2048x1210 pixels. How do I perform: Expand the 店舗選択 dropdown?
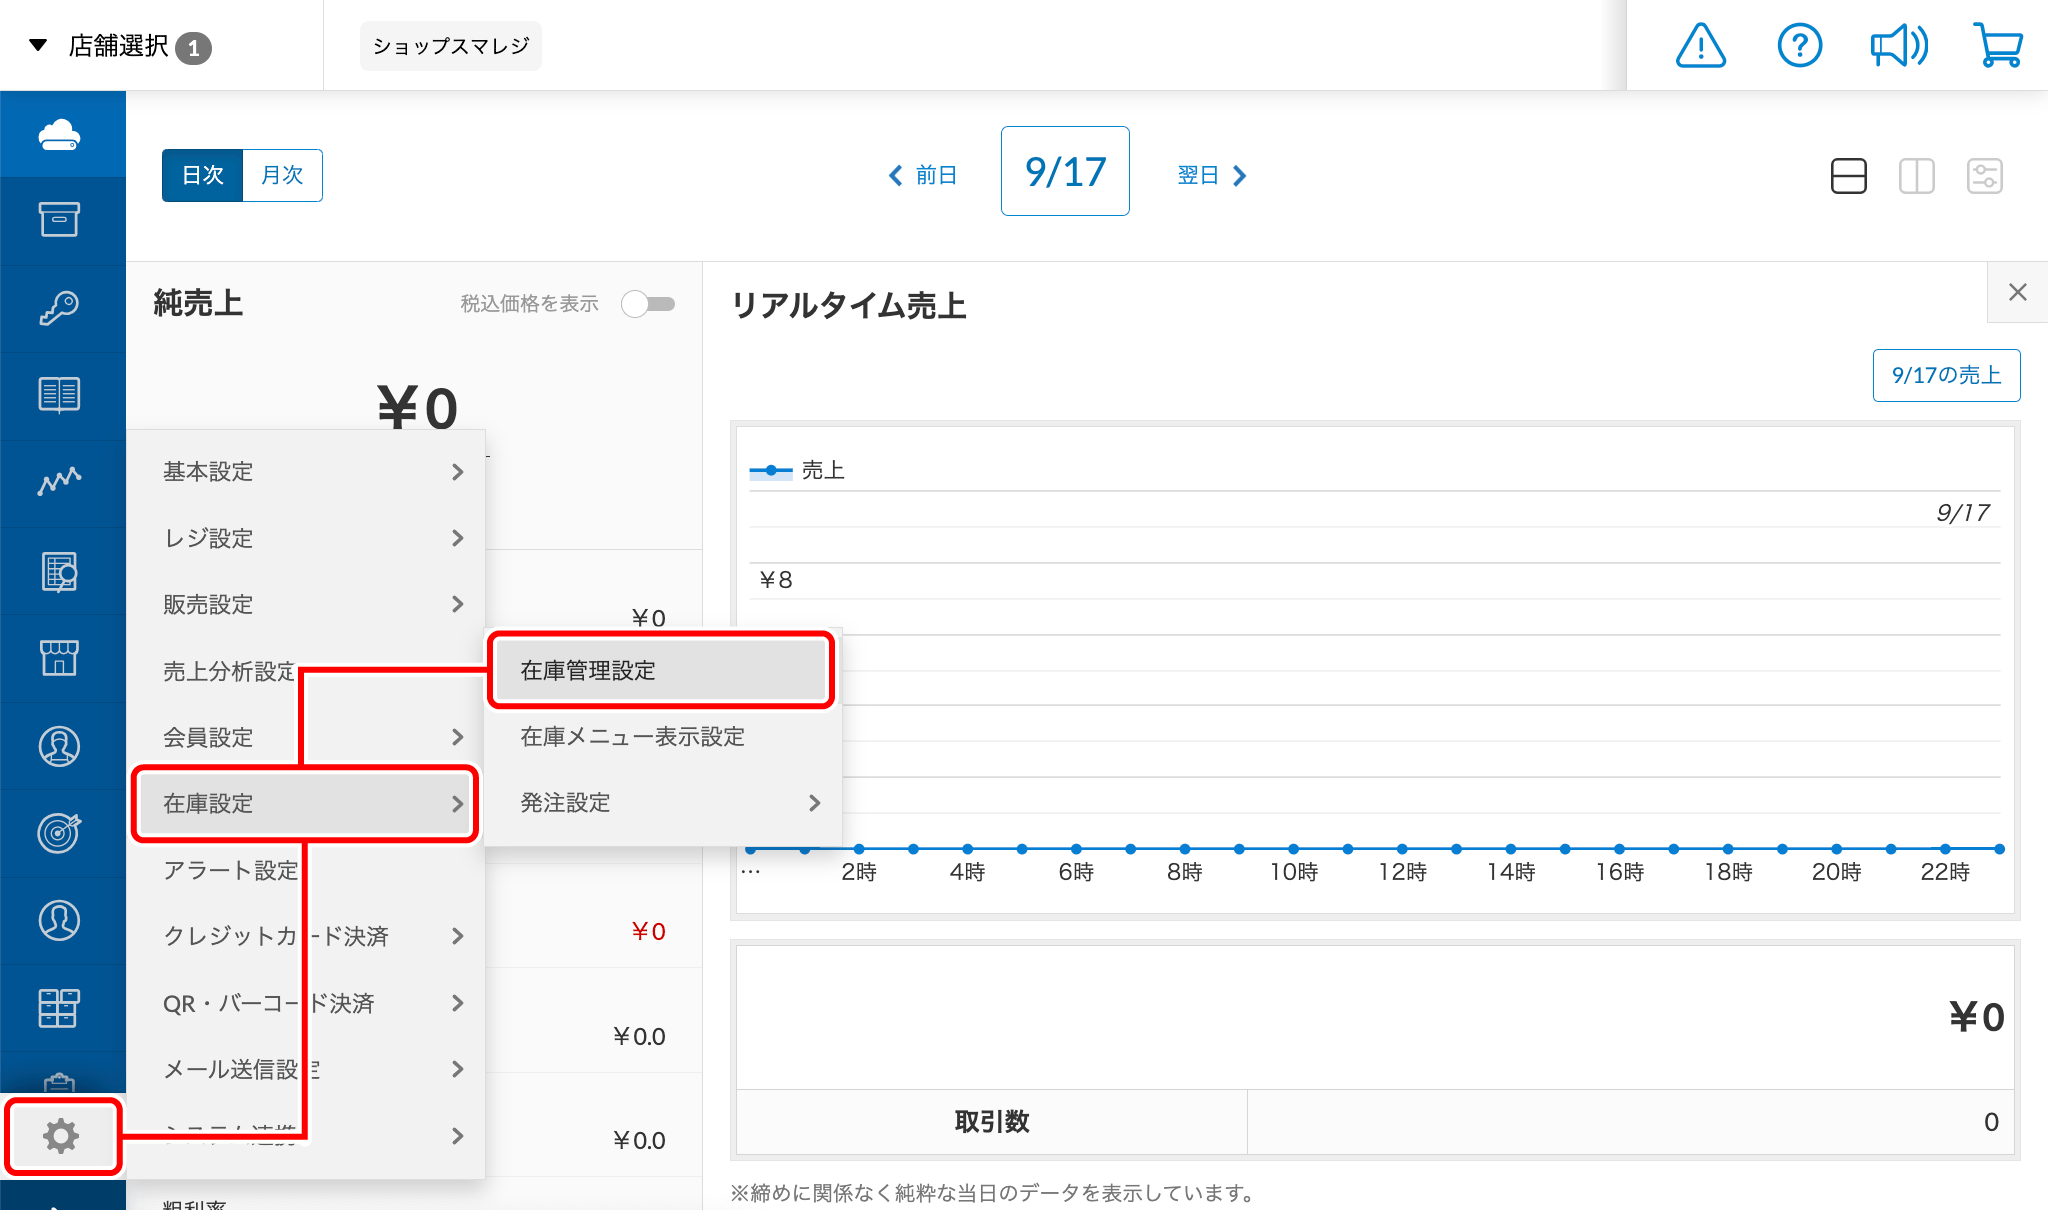[120, 46]
